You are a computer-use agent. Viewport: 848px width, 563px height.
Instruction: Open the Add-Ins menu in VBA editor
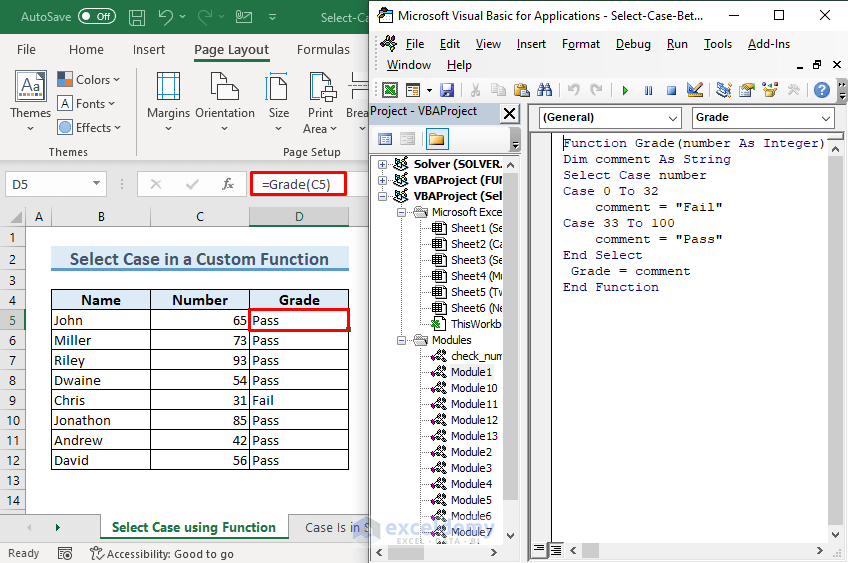[768, 44]
